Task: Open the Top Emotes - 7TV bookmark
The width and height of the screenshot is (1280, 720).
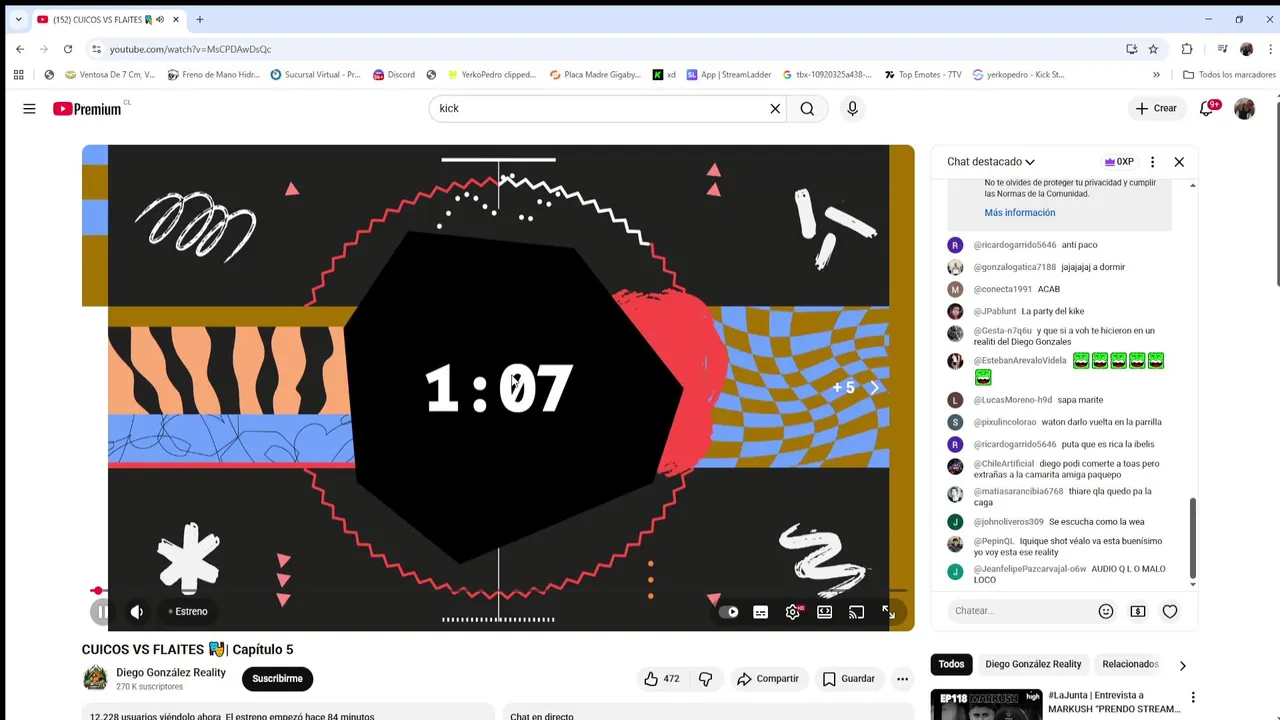Action: 922,75
